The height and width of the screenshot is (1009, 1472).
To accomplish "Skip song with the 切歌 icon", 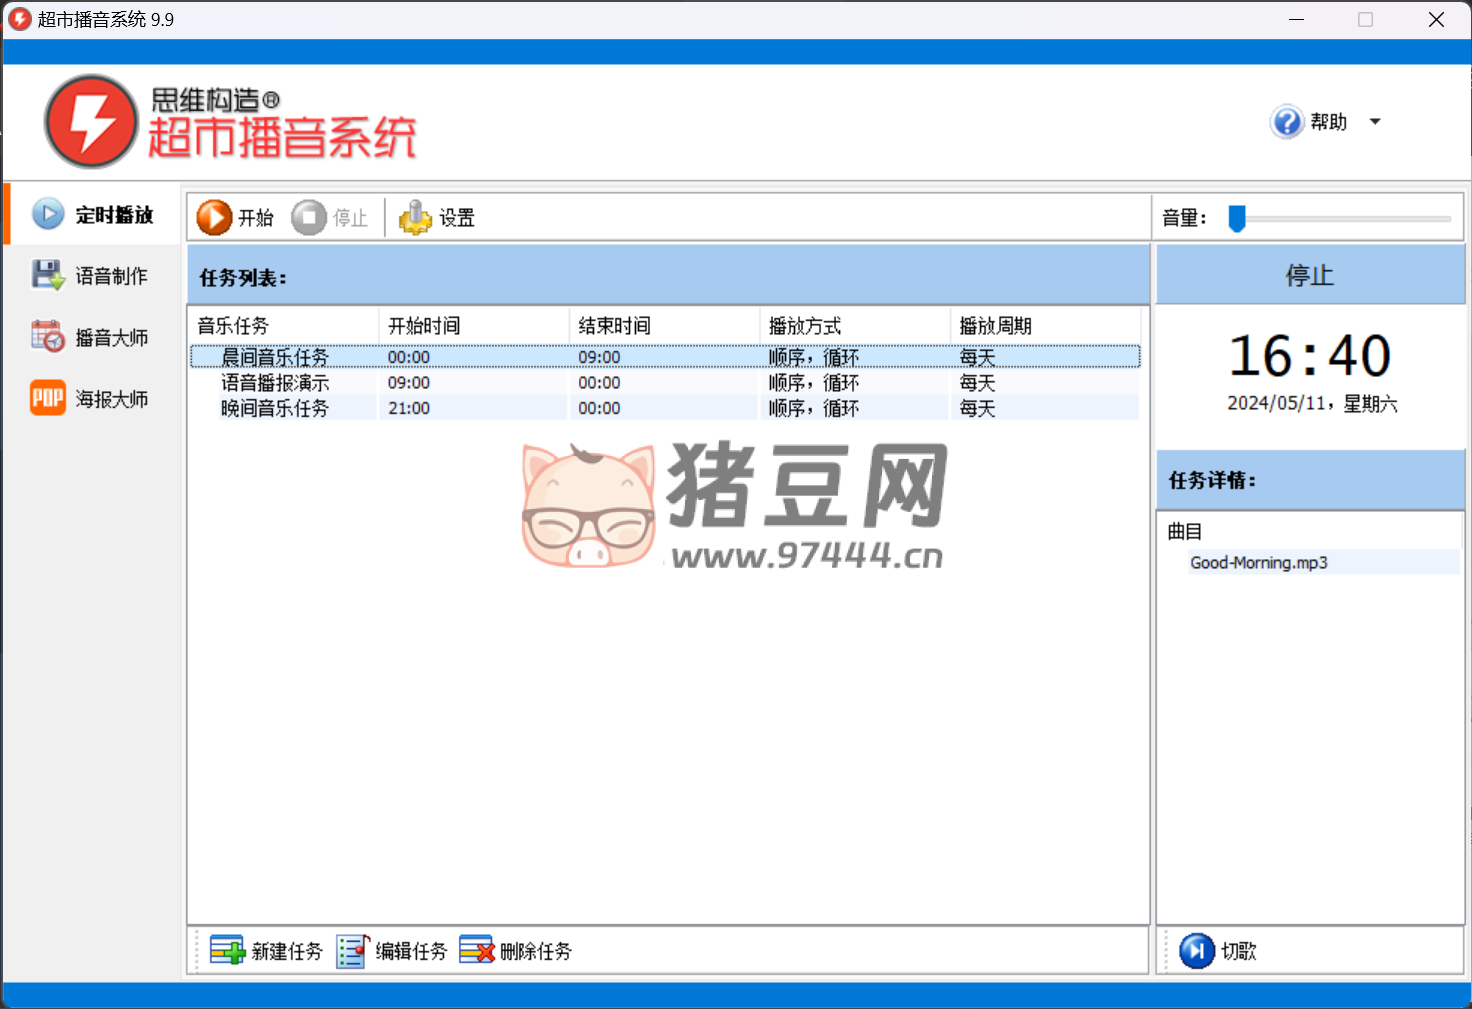I will tap(1197, 950).
